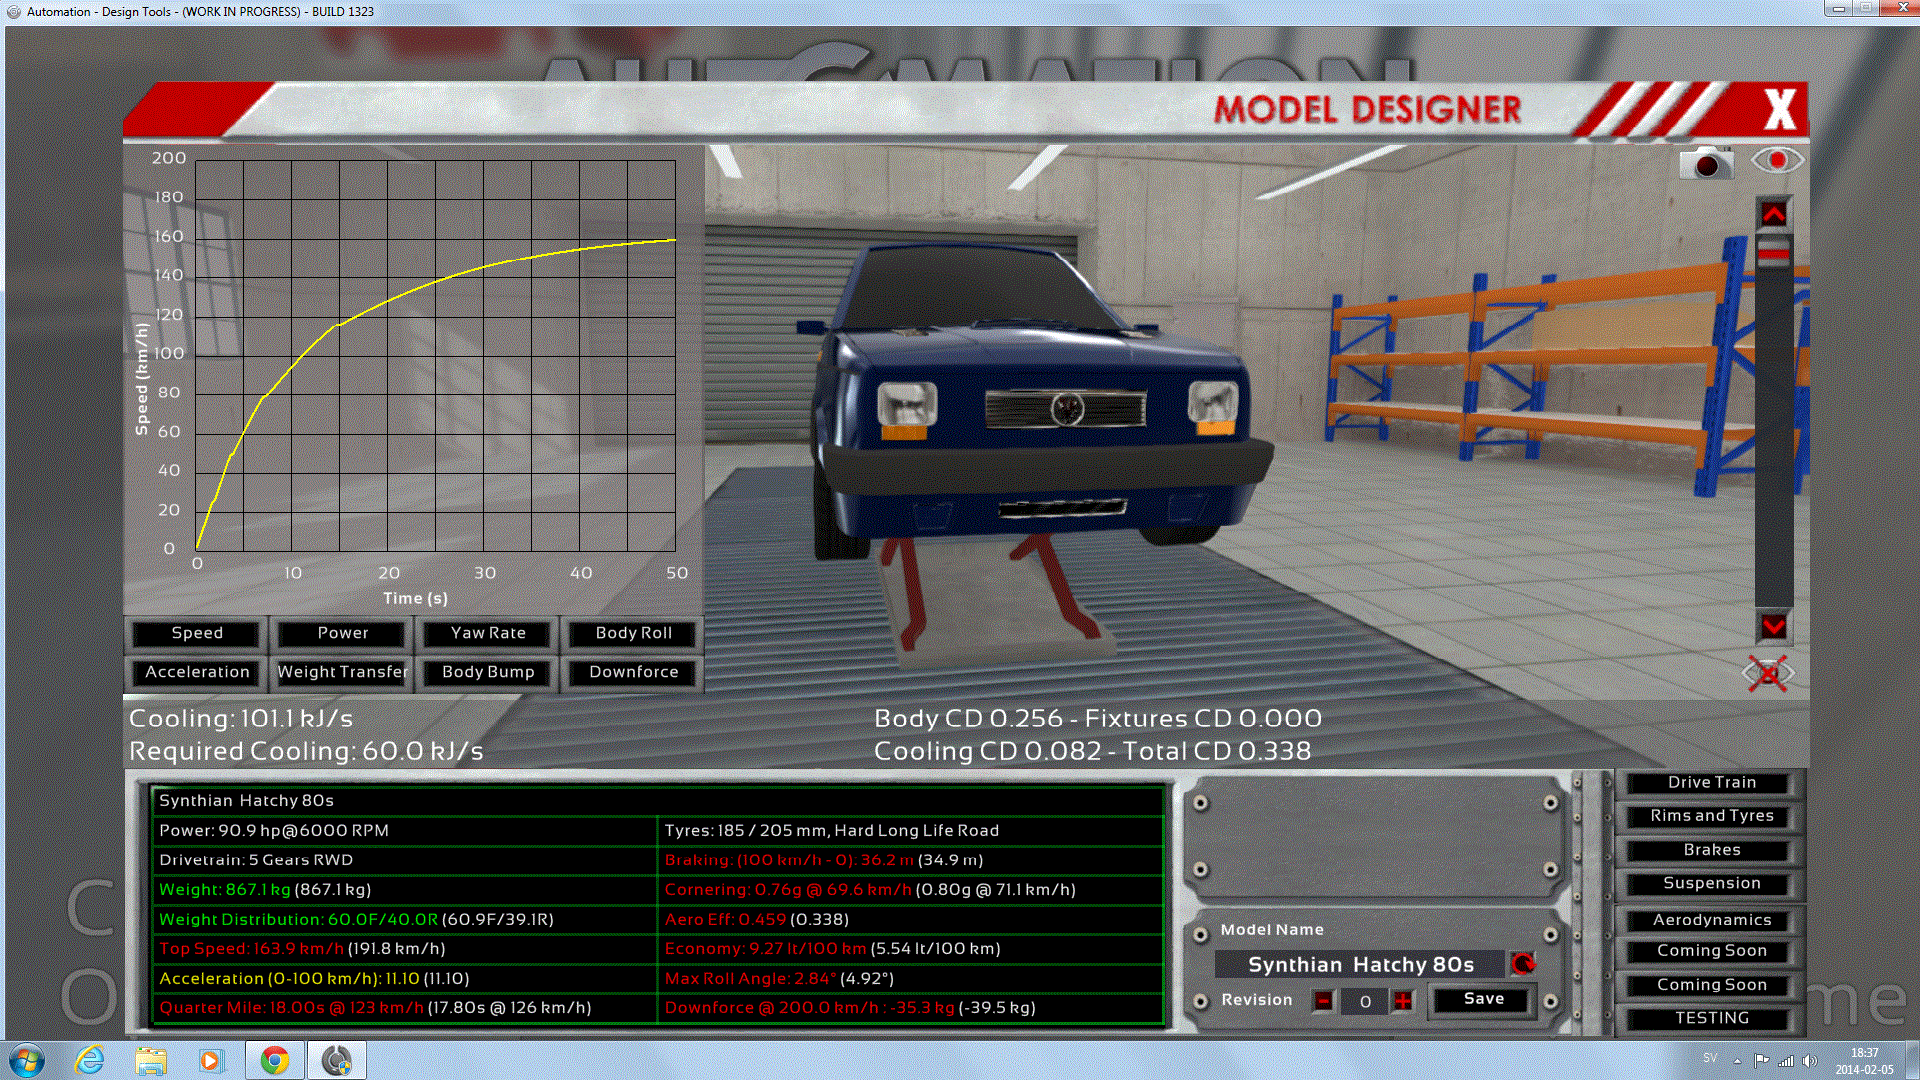Image resolution: width=1920 pixels, height=1080 pixels.
Task: Click the Braking stat row
Action: click(x=911, y=860)
